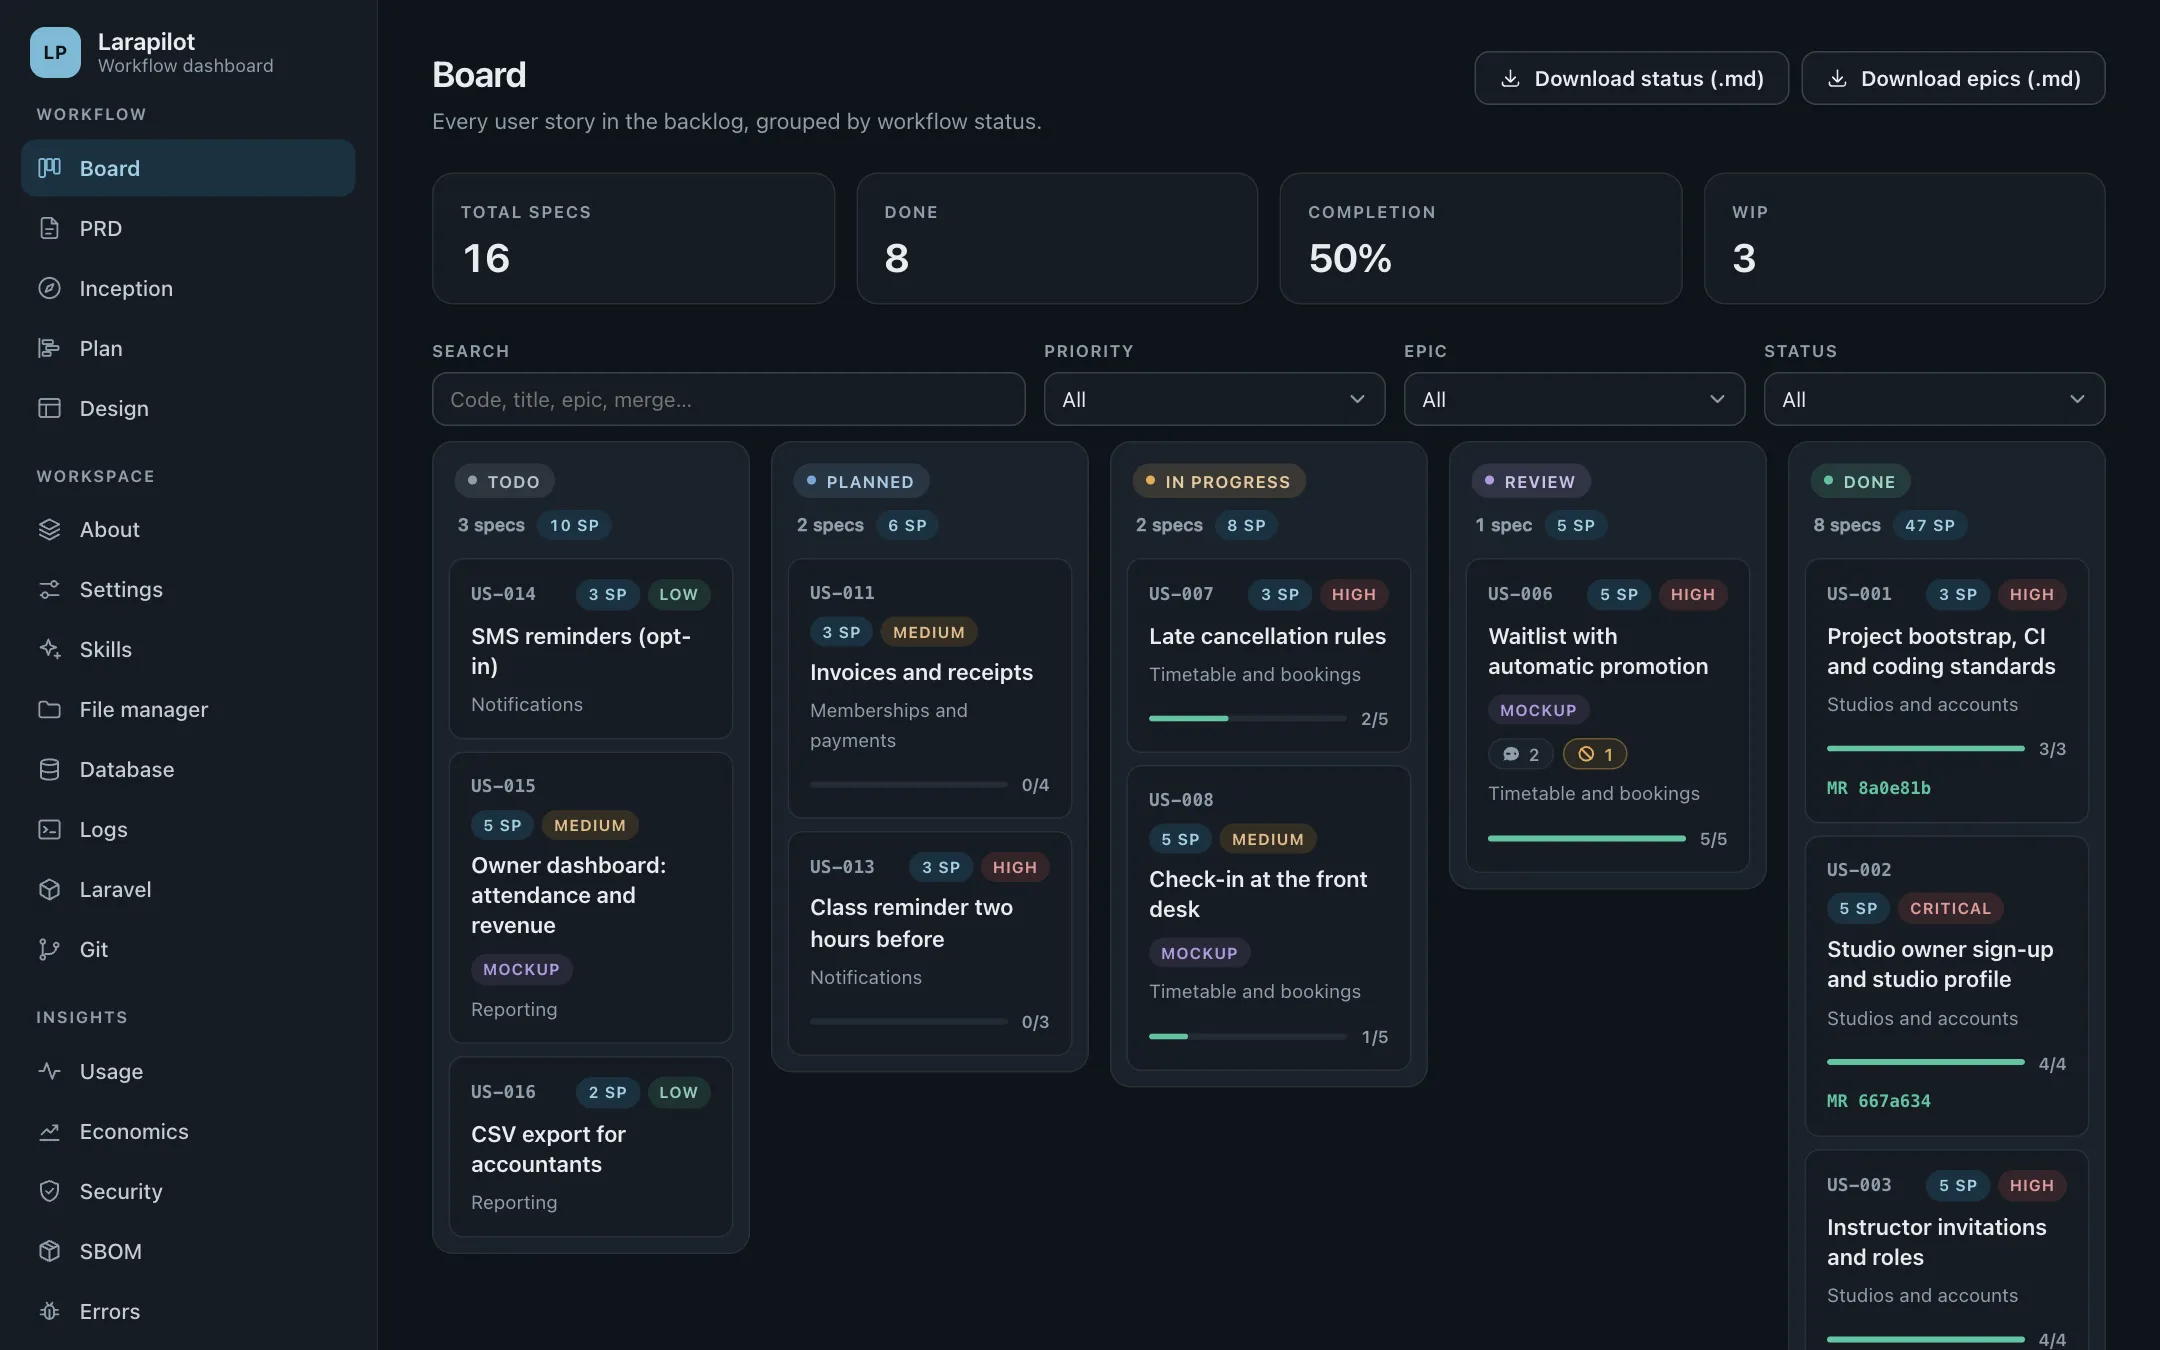Download epics markdown file
2160x1350 pixels.
(1953, 78)
